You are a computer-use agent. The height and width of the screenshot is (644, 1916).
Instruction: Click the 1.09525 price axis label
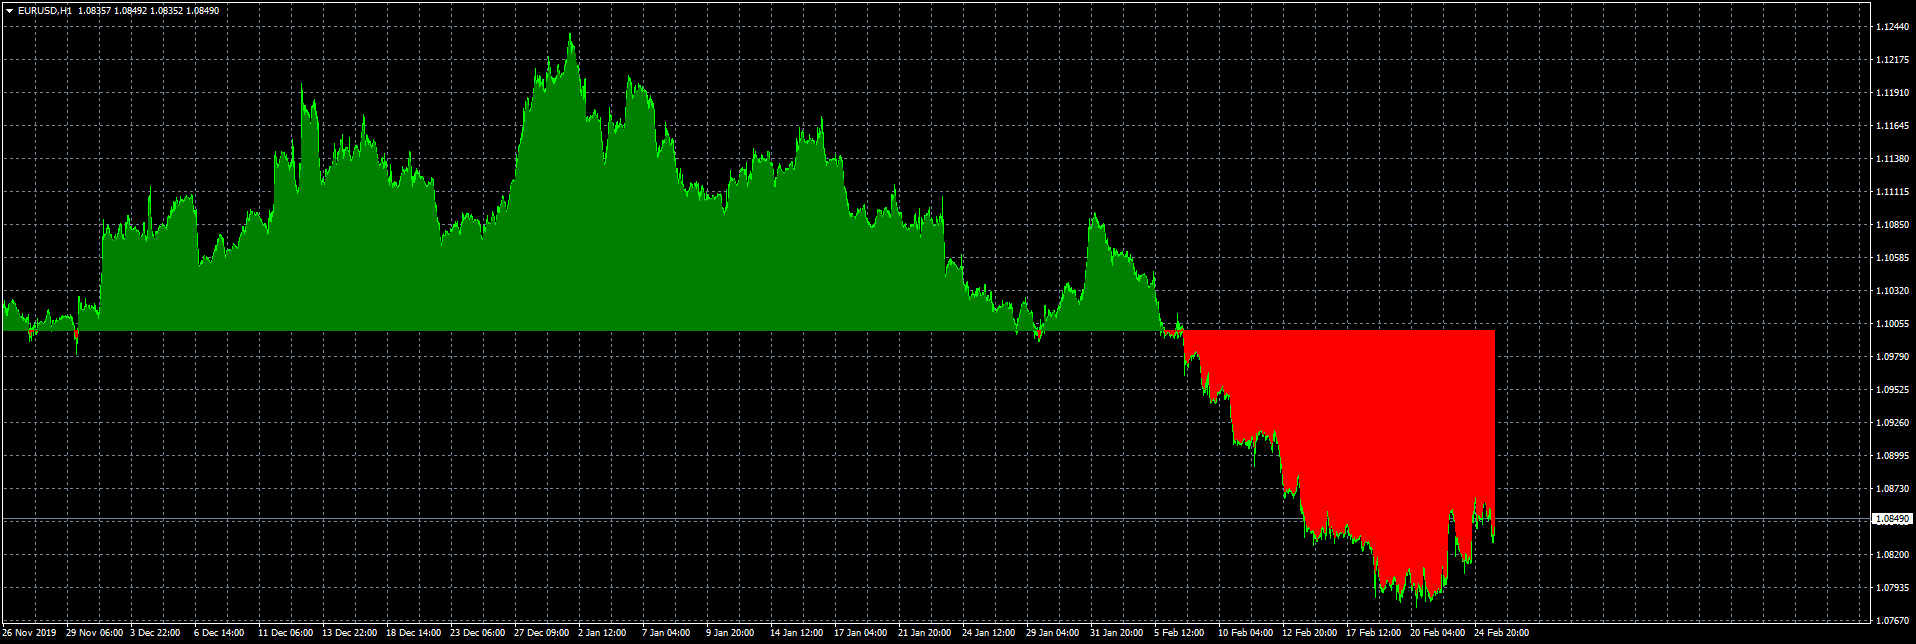coord(1892,390)
